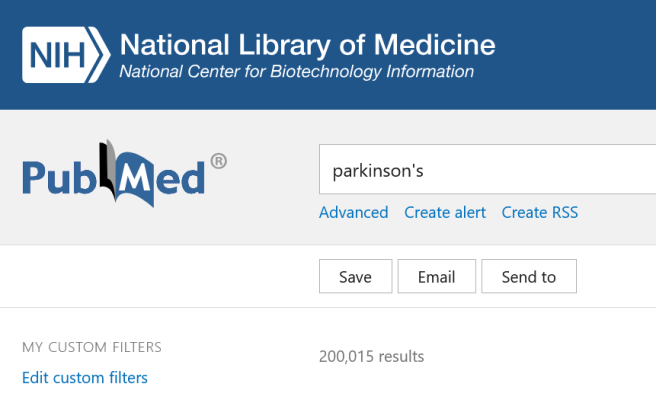656x403 pixels.
Task: Click the MY CUSTOM FILTERS heading
Action: pos(92,347)
